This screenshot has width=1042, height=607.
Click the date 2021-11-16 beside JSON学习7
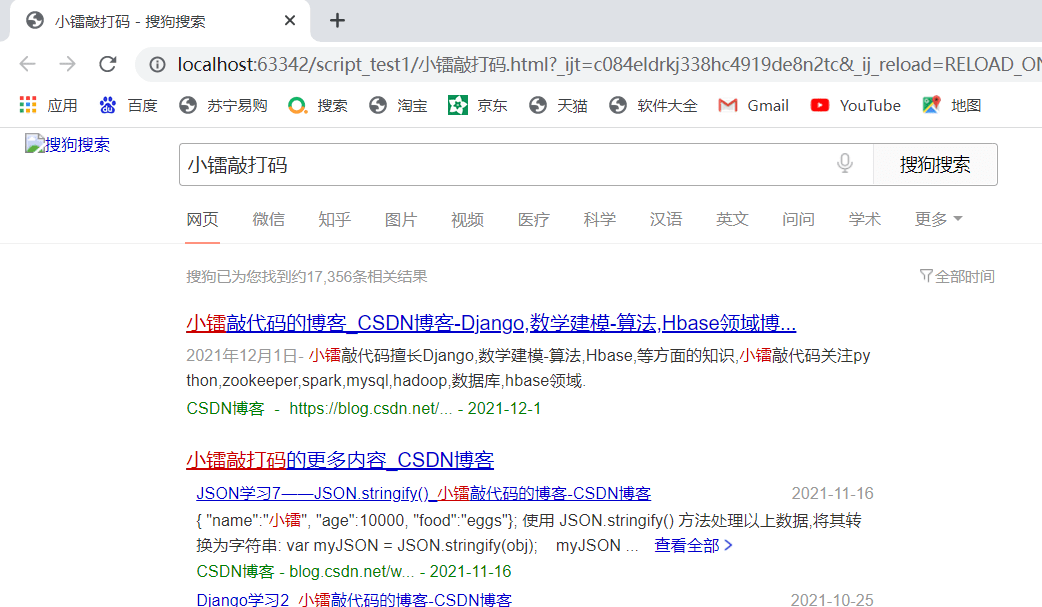pos(832,493)
